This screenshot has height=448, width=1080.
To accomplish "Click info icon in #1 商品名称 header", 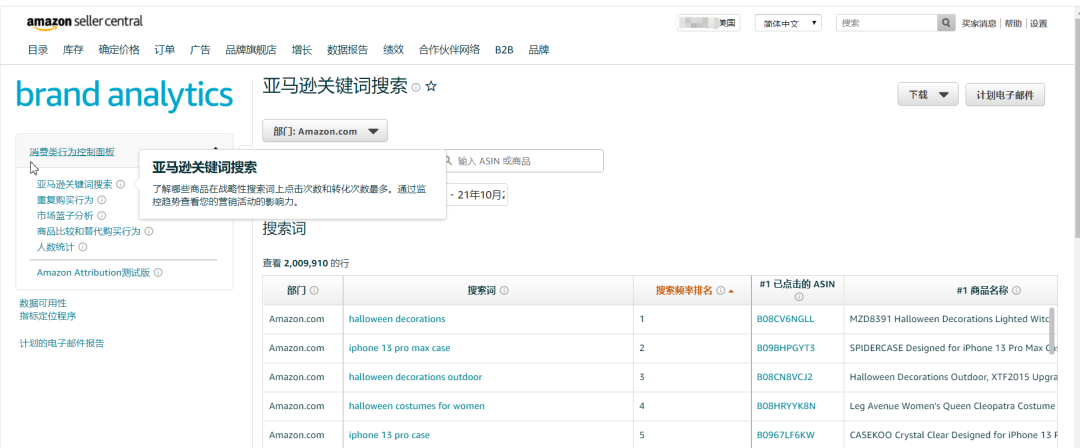I will click(x=1017, y=291).
